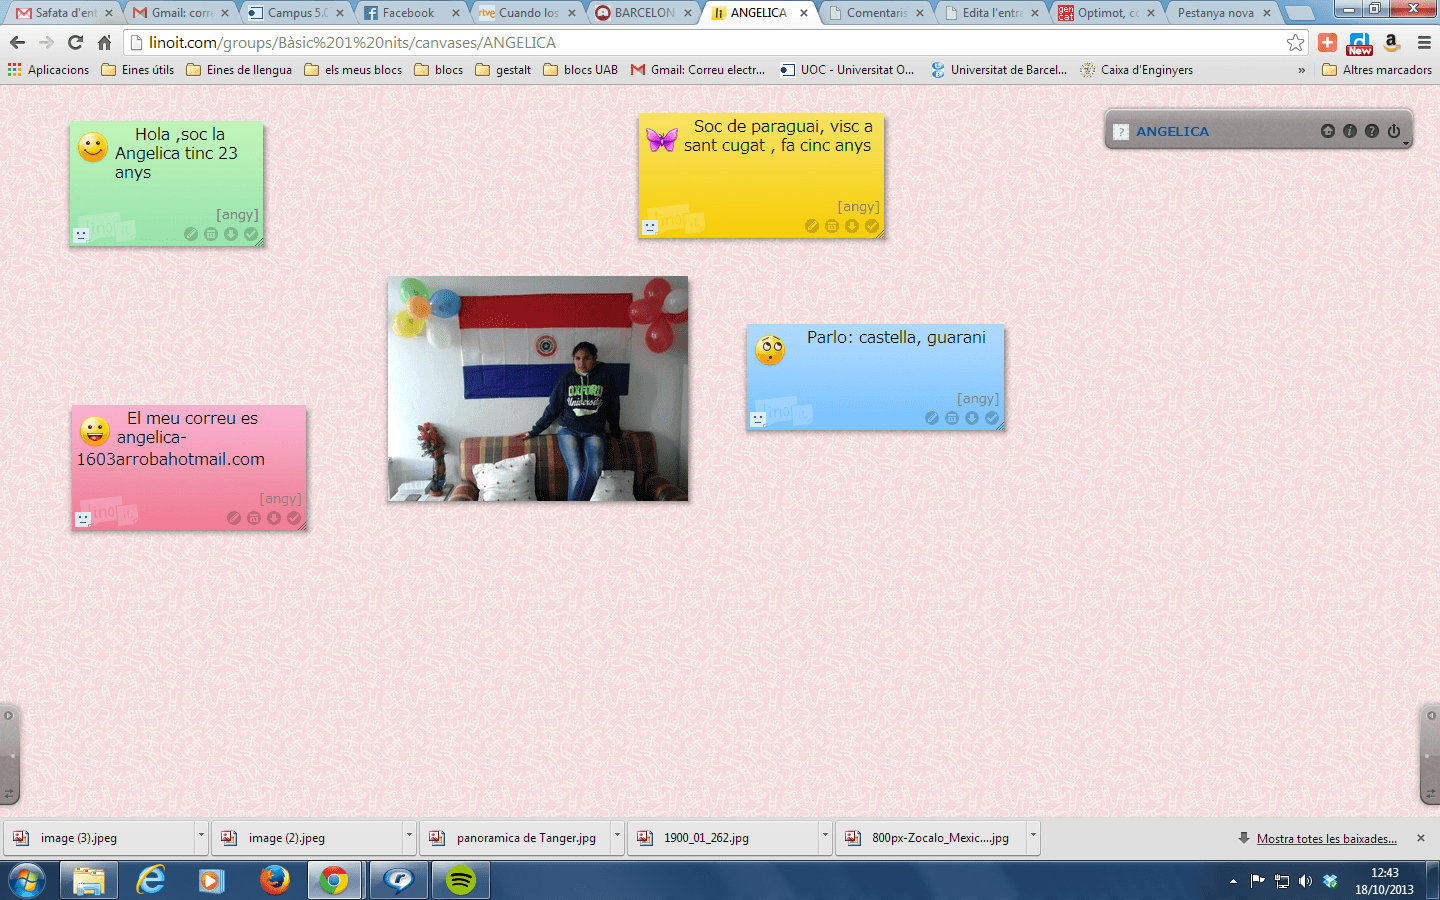
Task: Mark the green Hola sticky as done
Action: 251,234
